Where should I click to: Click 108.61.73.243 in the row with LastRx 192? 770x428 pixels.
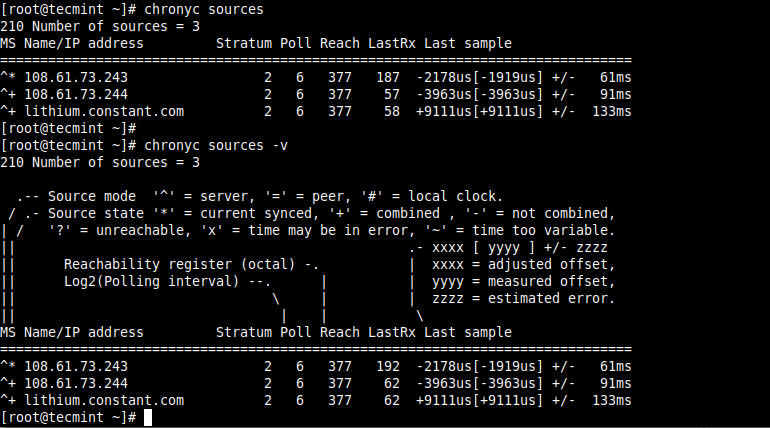pyautogui.click(x=76, y=367)
